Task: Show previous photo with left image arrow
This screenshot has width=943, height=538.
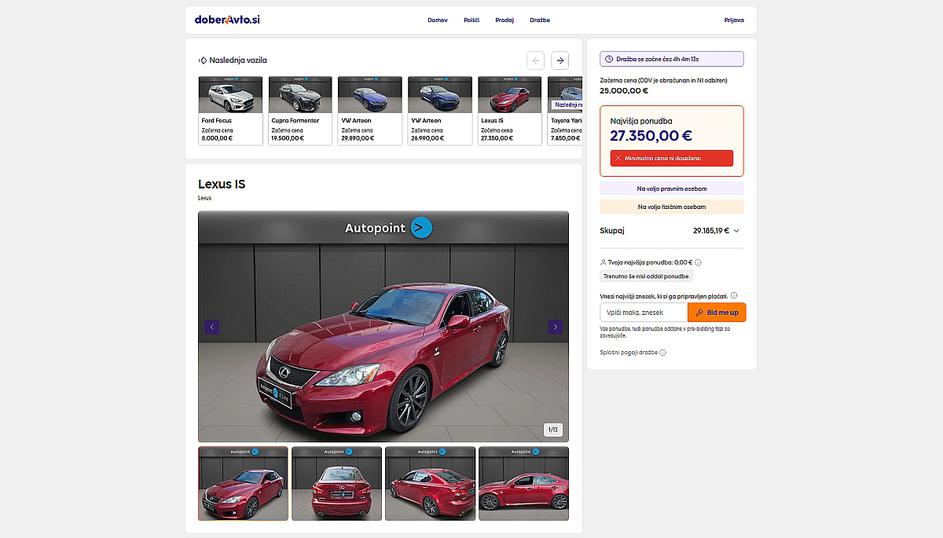Action: coord(212,327)
